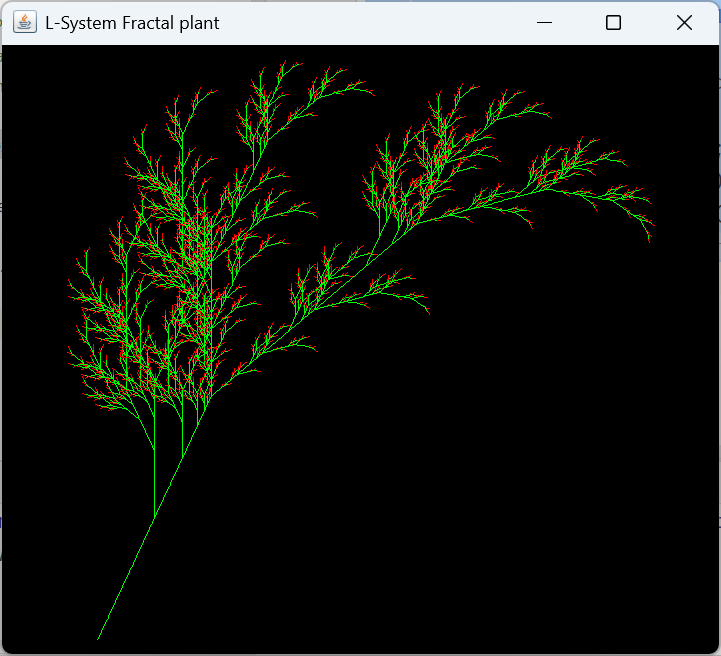
Task: Close the L-System Fractal plant window
Action: click(x=684, y=22)
